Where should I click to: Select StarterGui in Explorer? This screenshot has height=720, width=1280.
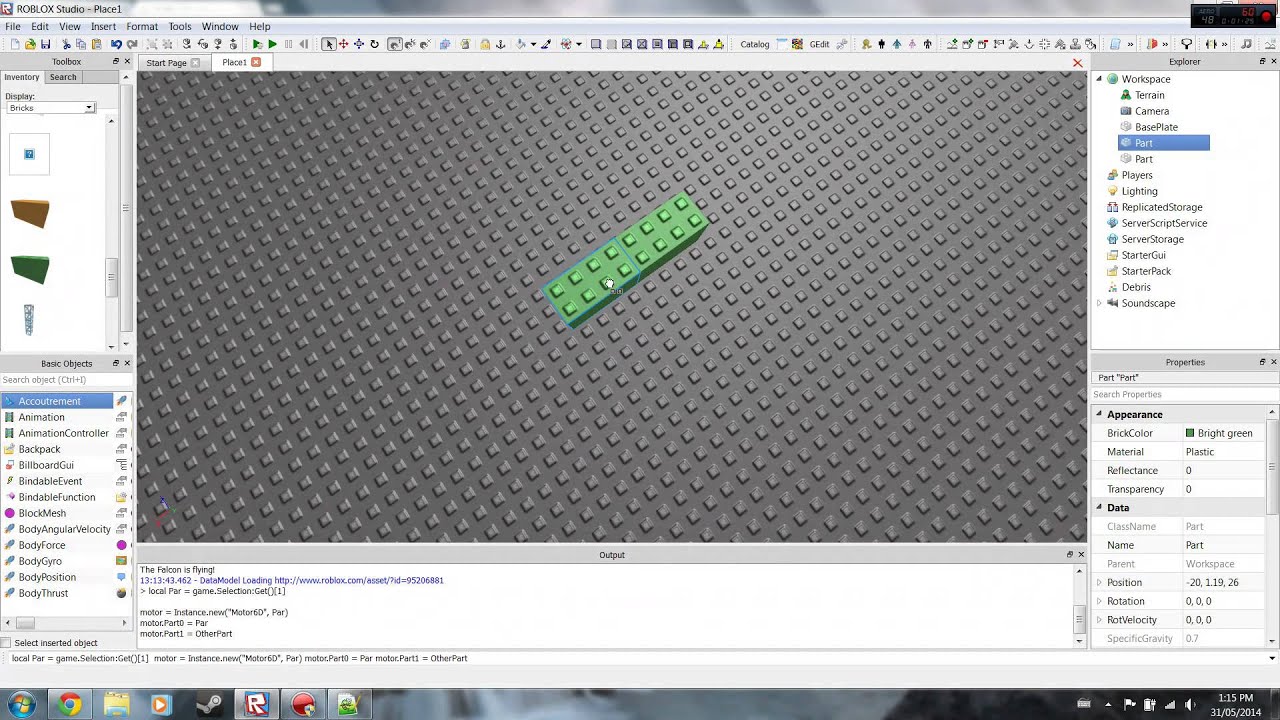1143,255
